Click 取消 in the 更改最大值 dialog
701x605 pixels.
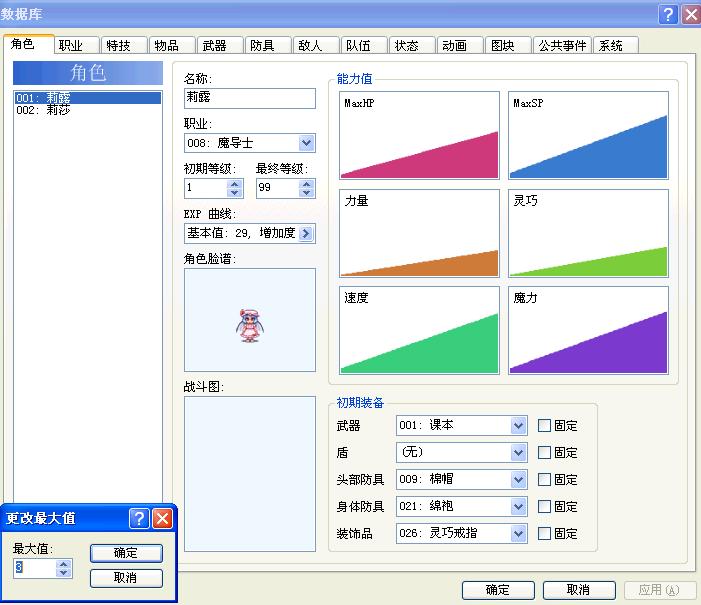(126, 578)
